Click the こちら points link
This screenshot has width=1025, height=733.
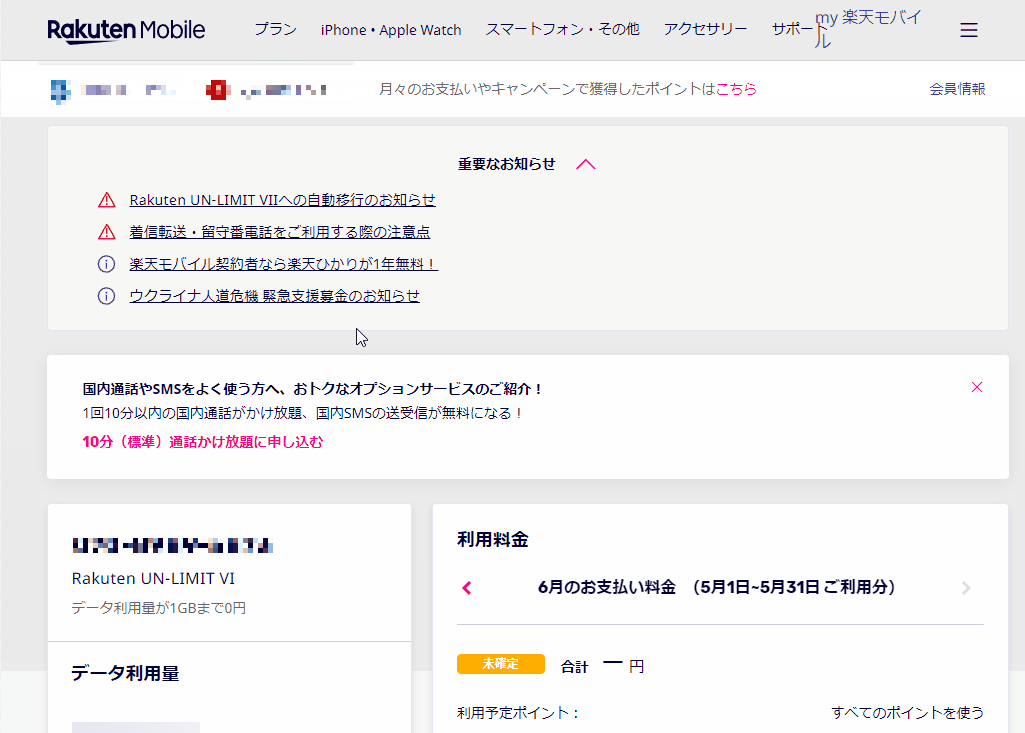point(736,89)
